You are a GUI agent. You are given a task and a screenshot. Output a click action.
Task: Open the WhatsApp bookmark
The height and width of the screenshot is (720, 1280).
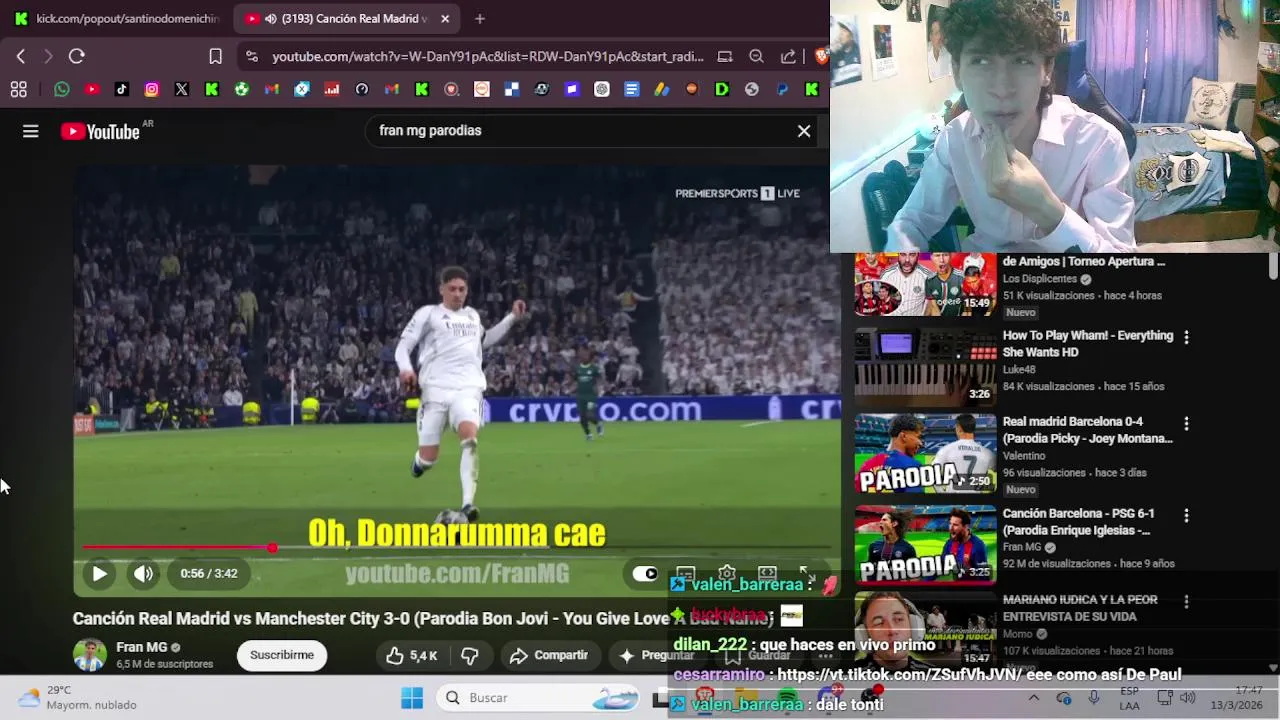[62, 89]
